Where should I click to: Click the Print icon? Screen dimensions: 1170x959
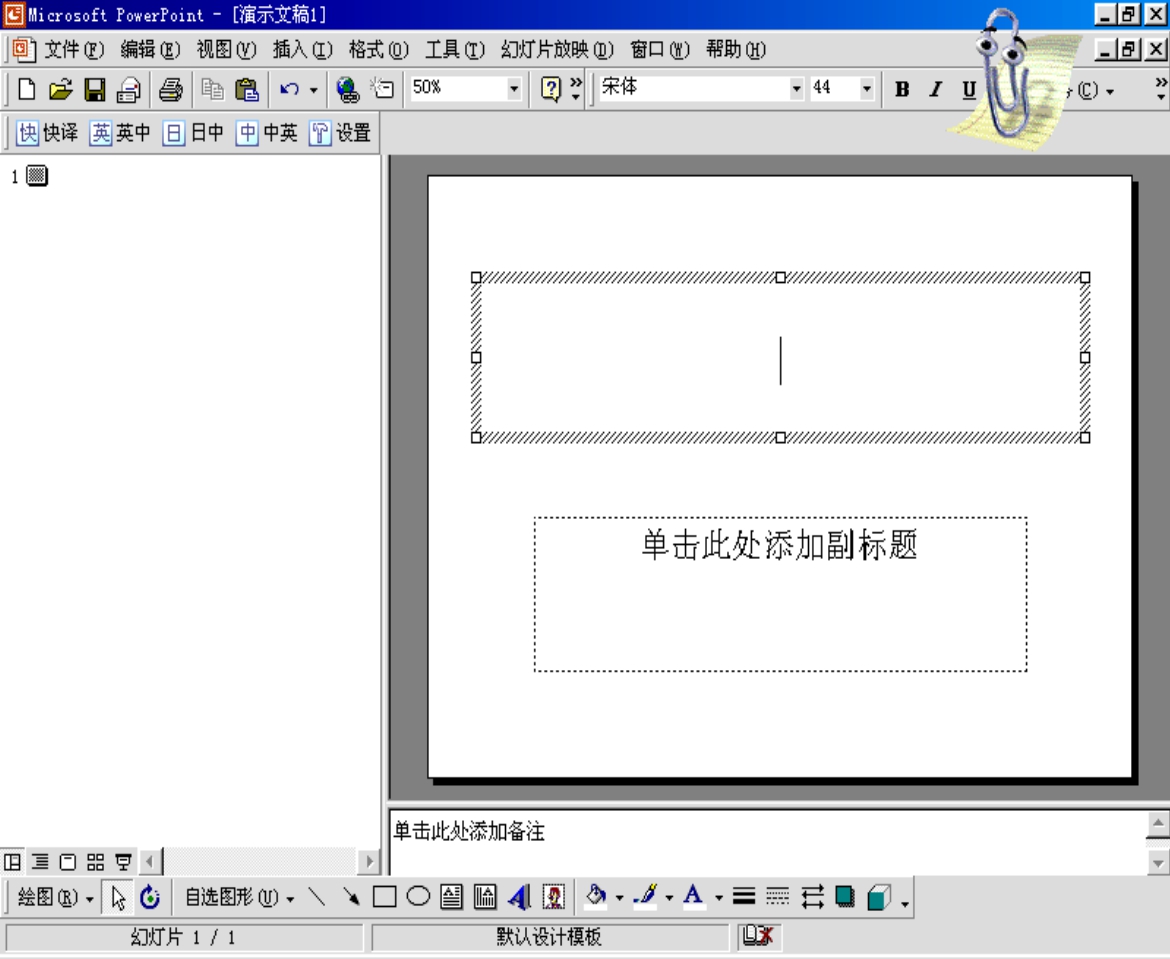point(171,90)
